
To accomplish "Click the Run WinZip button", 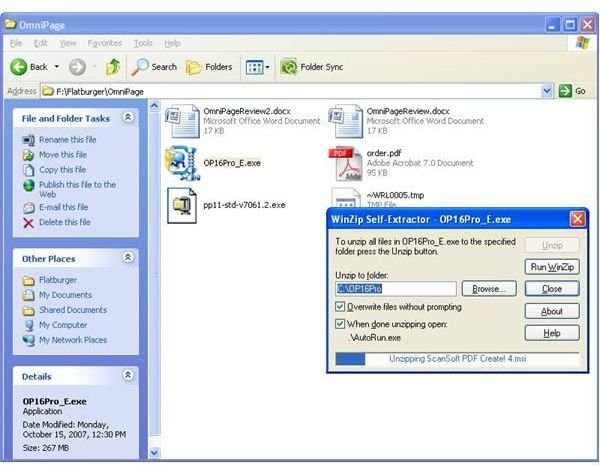I will (x=552, y=267).
